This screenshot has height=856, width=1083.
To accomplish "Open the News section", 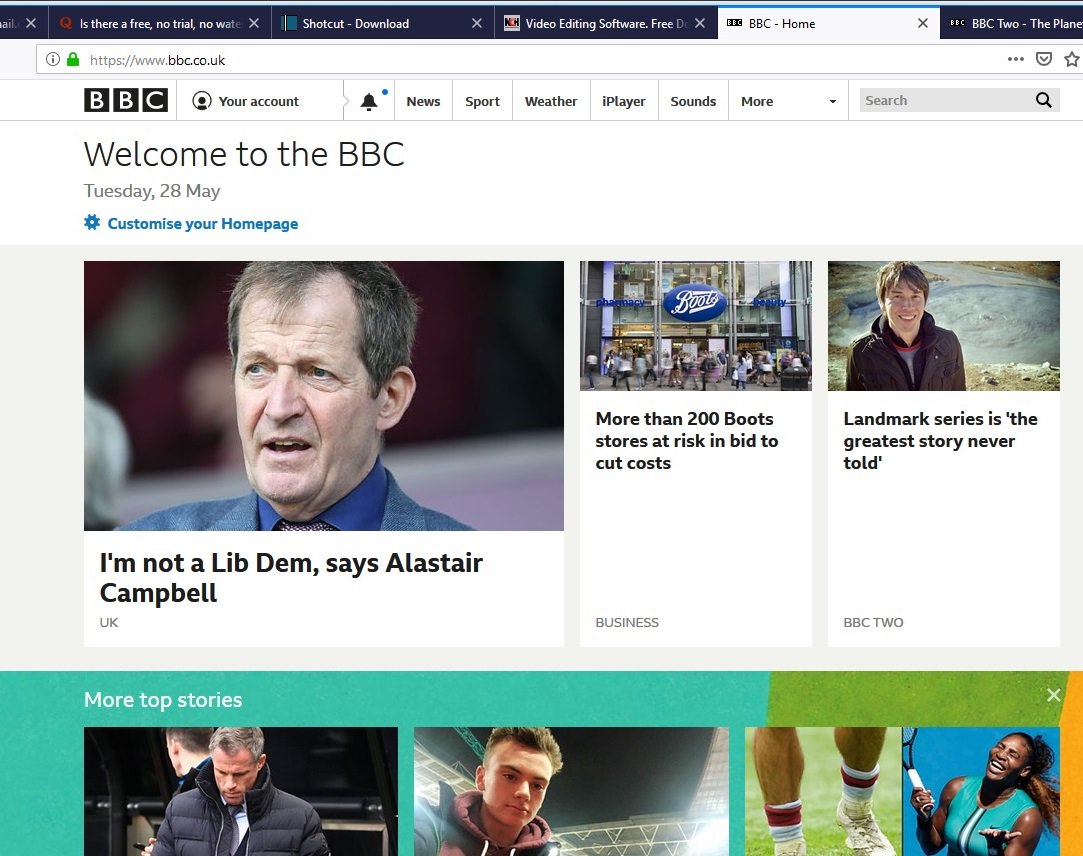I will [423, 101].
